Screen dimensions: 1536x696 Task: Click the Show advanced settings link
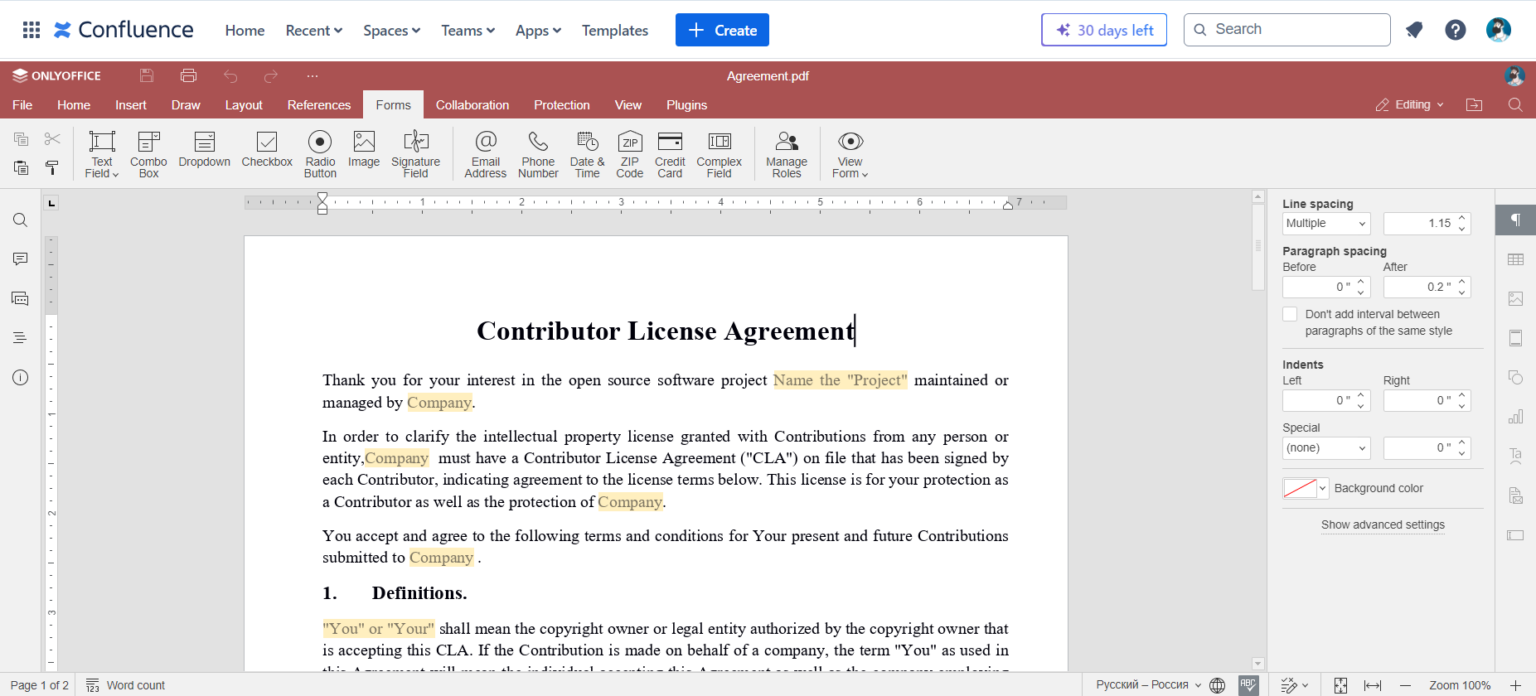click(1383, 524)
